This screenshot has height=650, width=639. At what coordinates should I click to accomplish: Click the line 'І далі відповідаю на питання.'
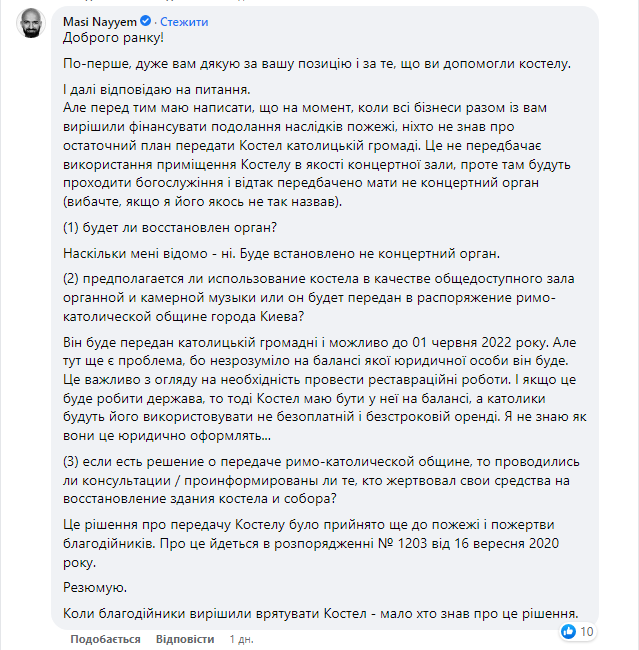point(154,90)
